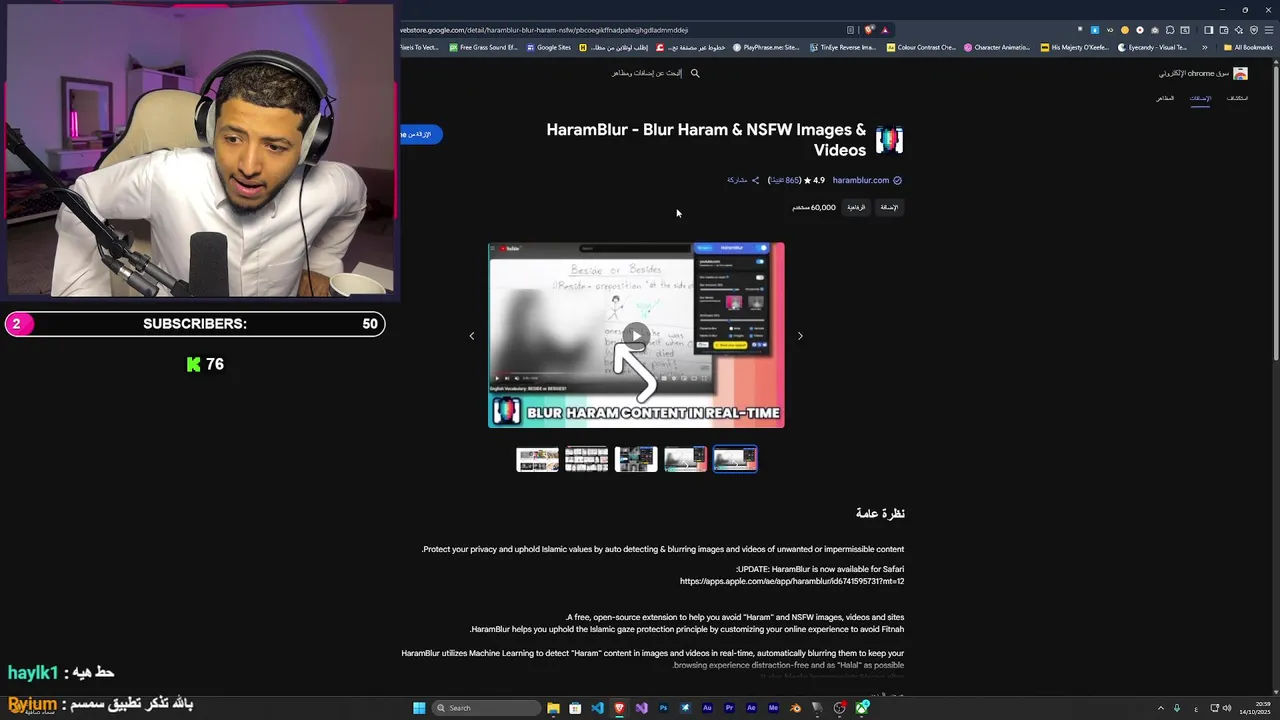
Task: Click the HaramBlur extension logo icon
Action: [x=889, y=140]
